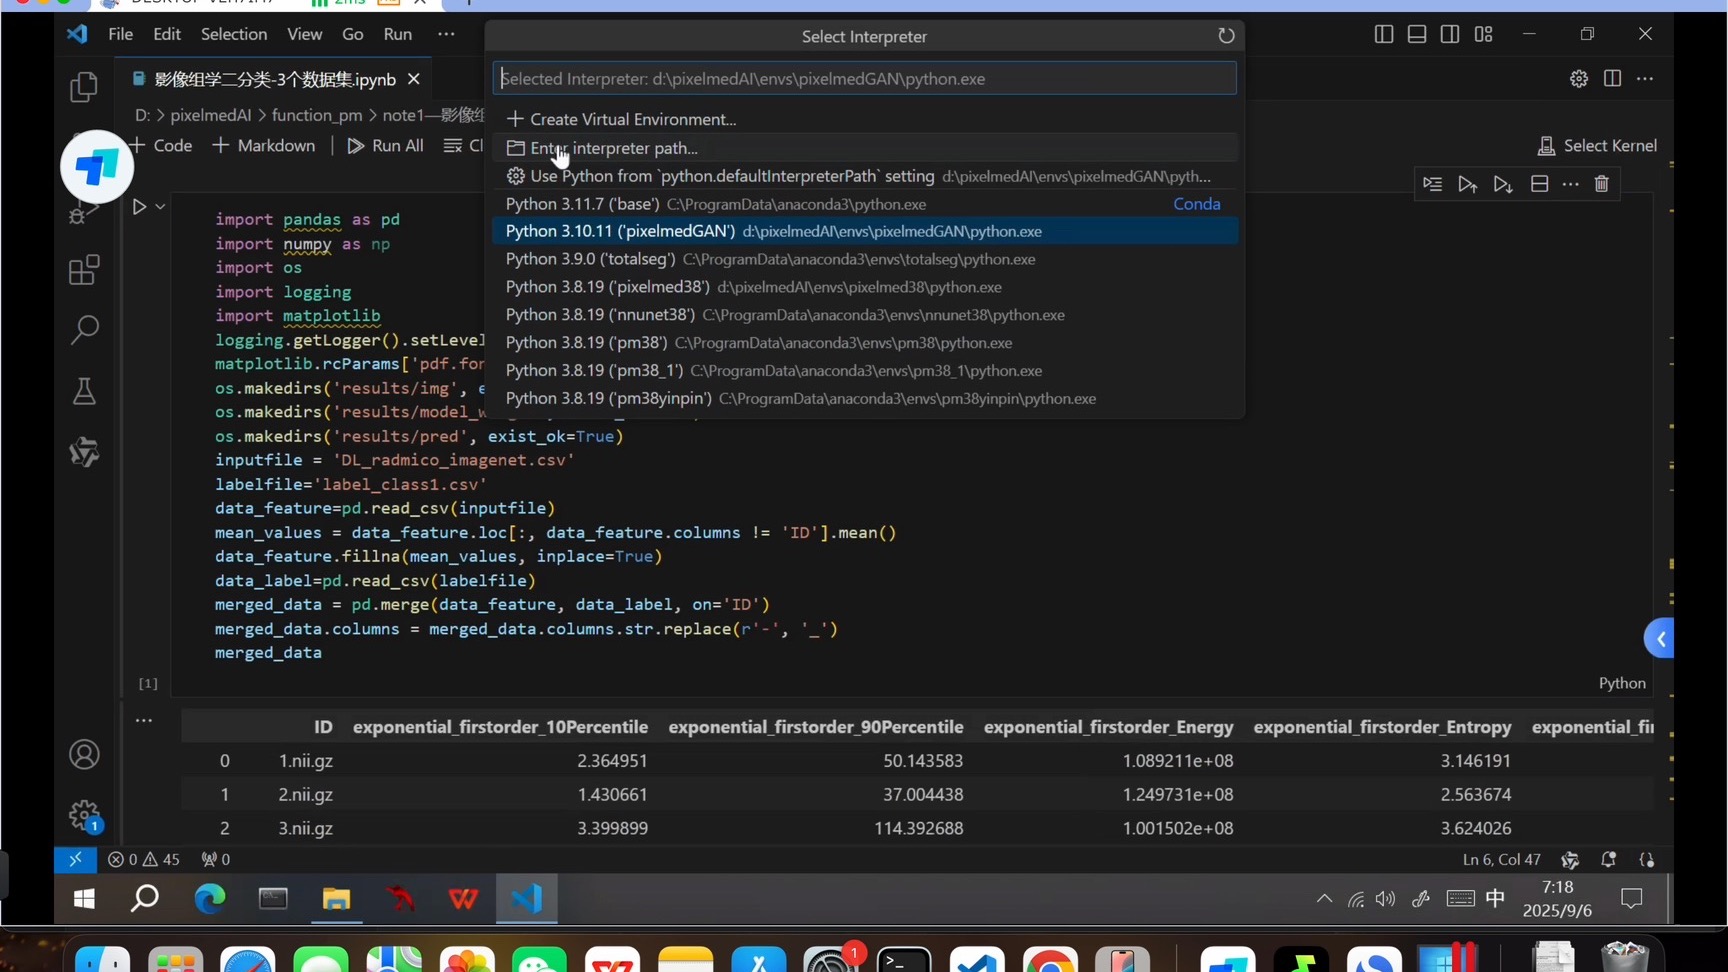Toggle secondary side bar layout icon
The width and height of the screenshot is (1728, 972).
point(1450,34)
